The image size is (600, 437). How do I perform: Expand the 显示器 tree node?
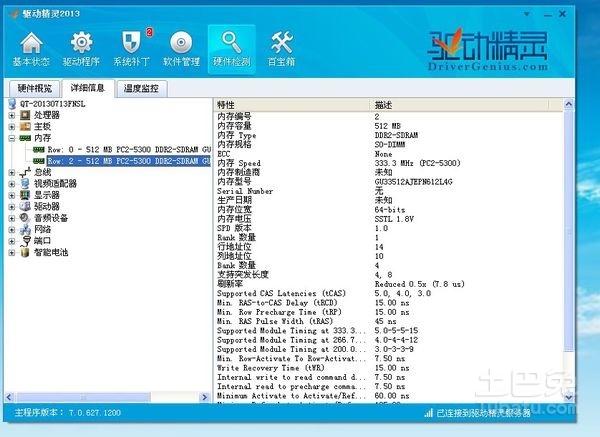click(x=12, y=196)
